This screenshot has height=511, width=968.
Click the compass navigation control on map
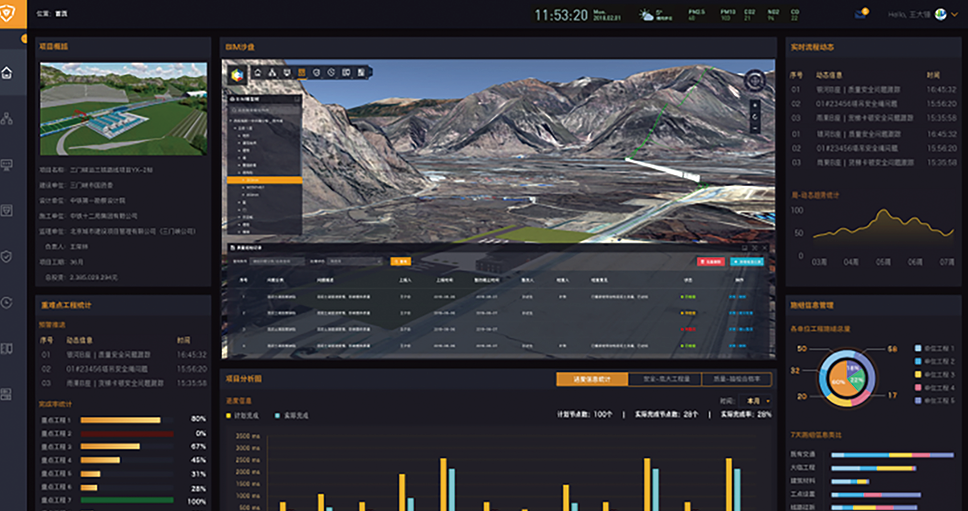coord(756,80)
